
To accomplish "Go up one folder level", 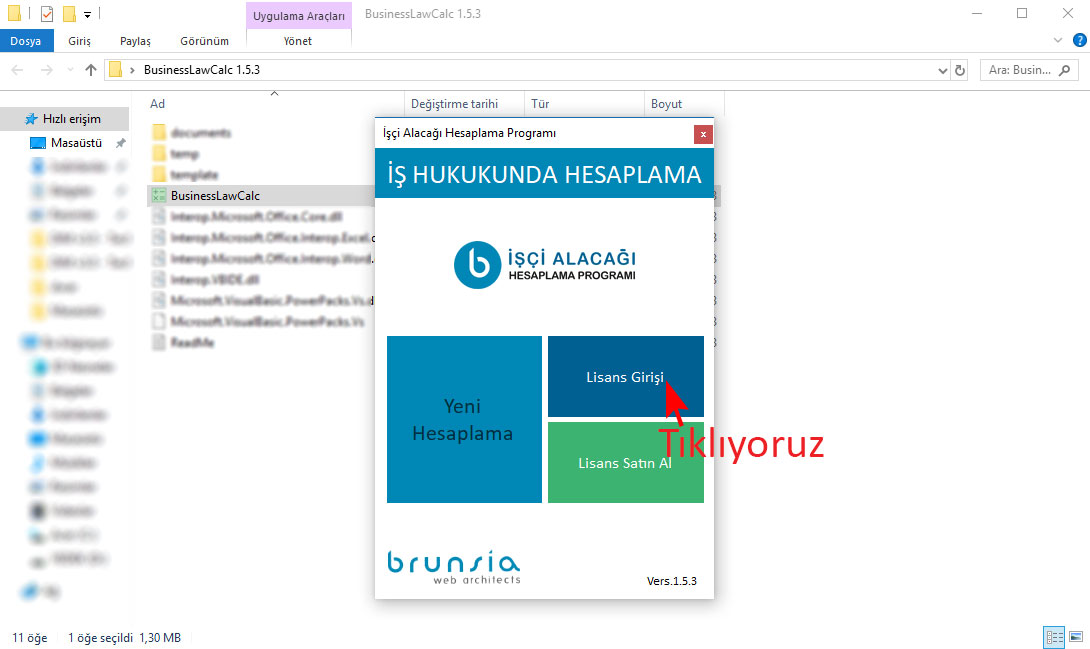I will coord(90,69).
